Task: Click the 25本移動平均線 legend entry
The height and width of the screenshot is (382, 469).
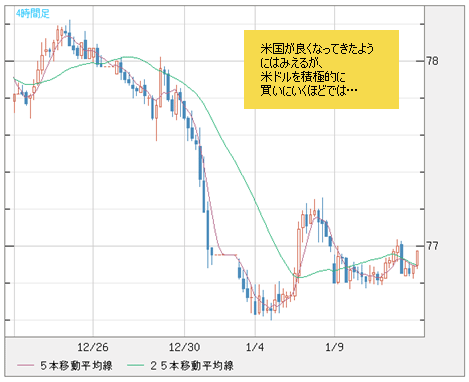Action: 192,366
